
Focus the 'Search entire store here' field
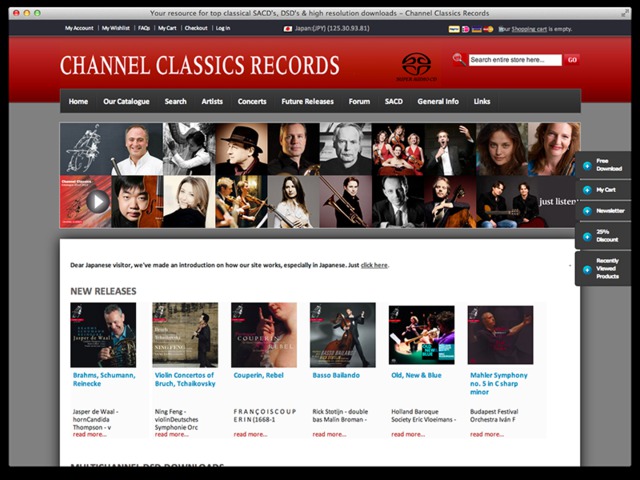click(x=515, y=60)
